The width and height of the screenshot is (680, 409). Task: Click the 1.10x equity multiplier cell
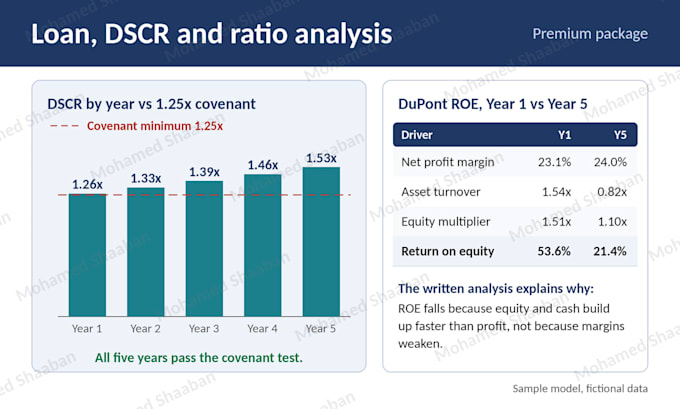pyautogui.click(x=612, y=222)
